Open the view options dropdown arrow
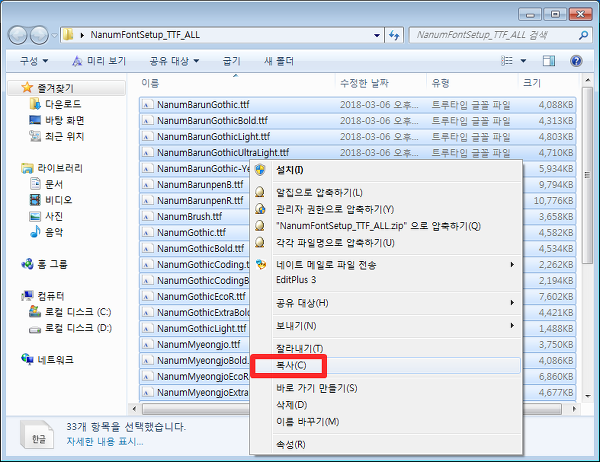Image resolution: width=600 pixels, height=462 pixels. [x=523, y=60]
